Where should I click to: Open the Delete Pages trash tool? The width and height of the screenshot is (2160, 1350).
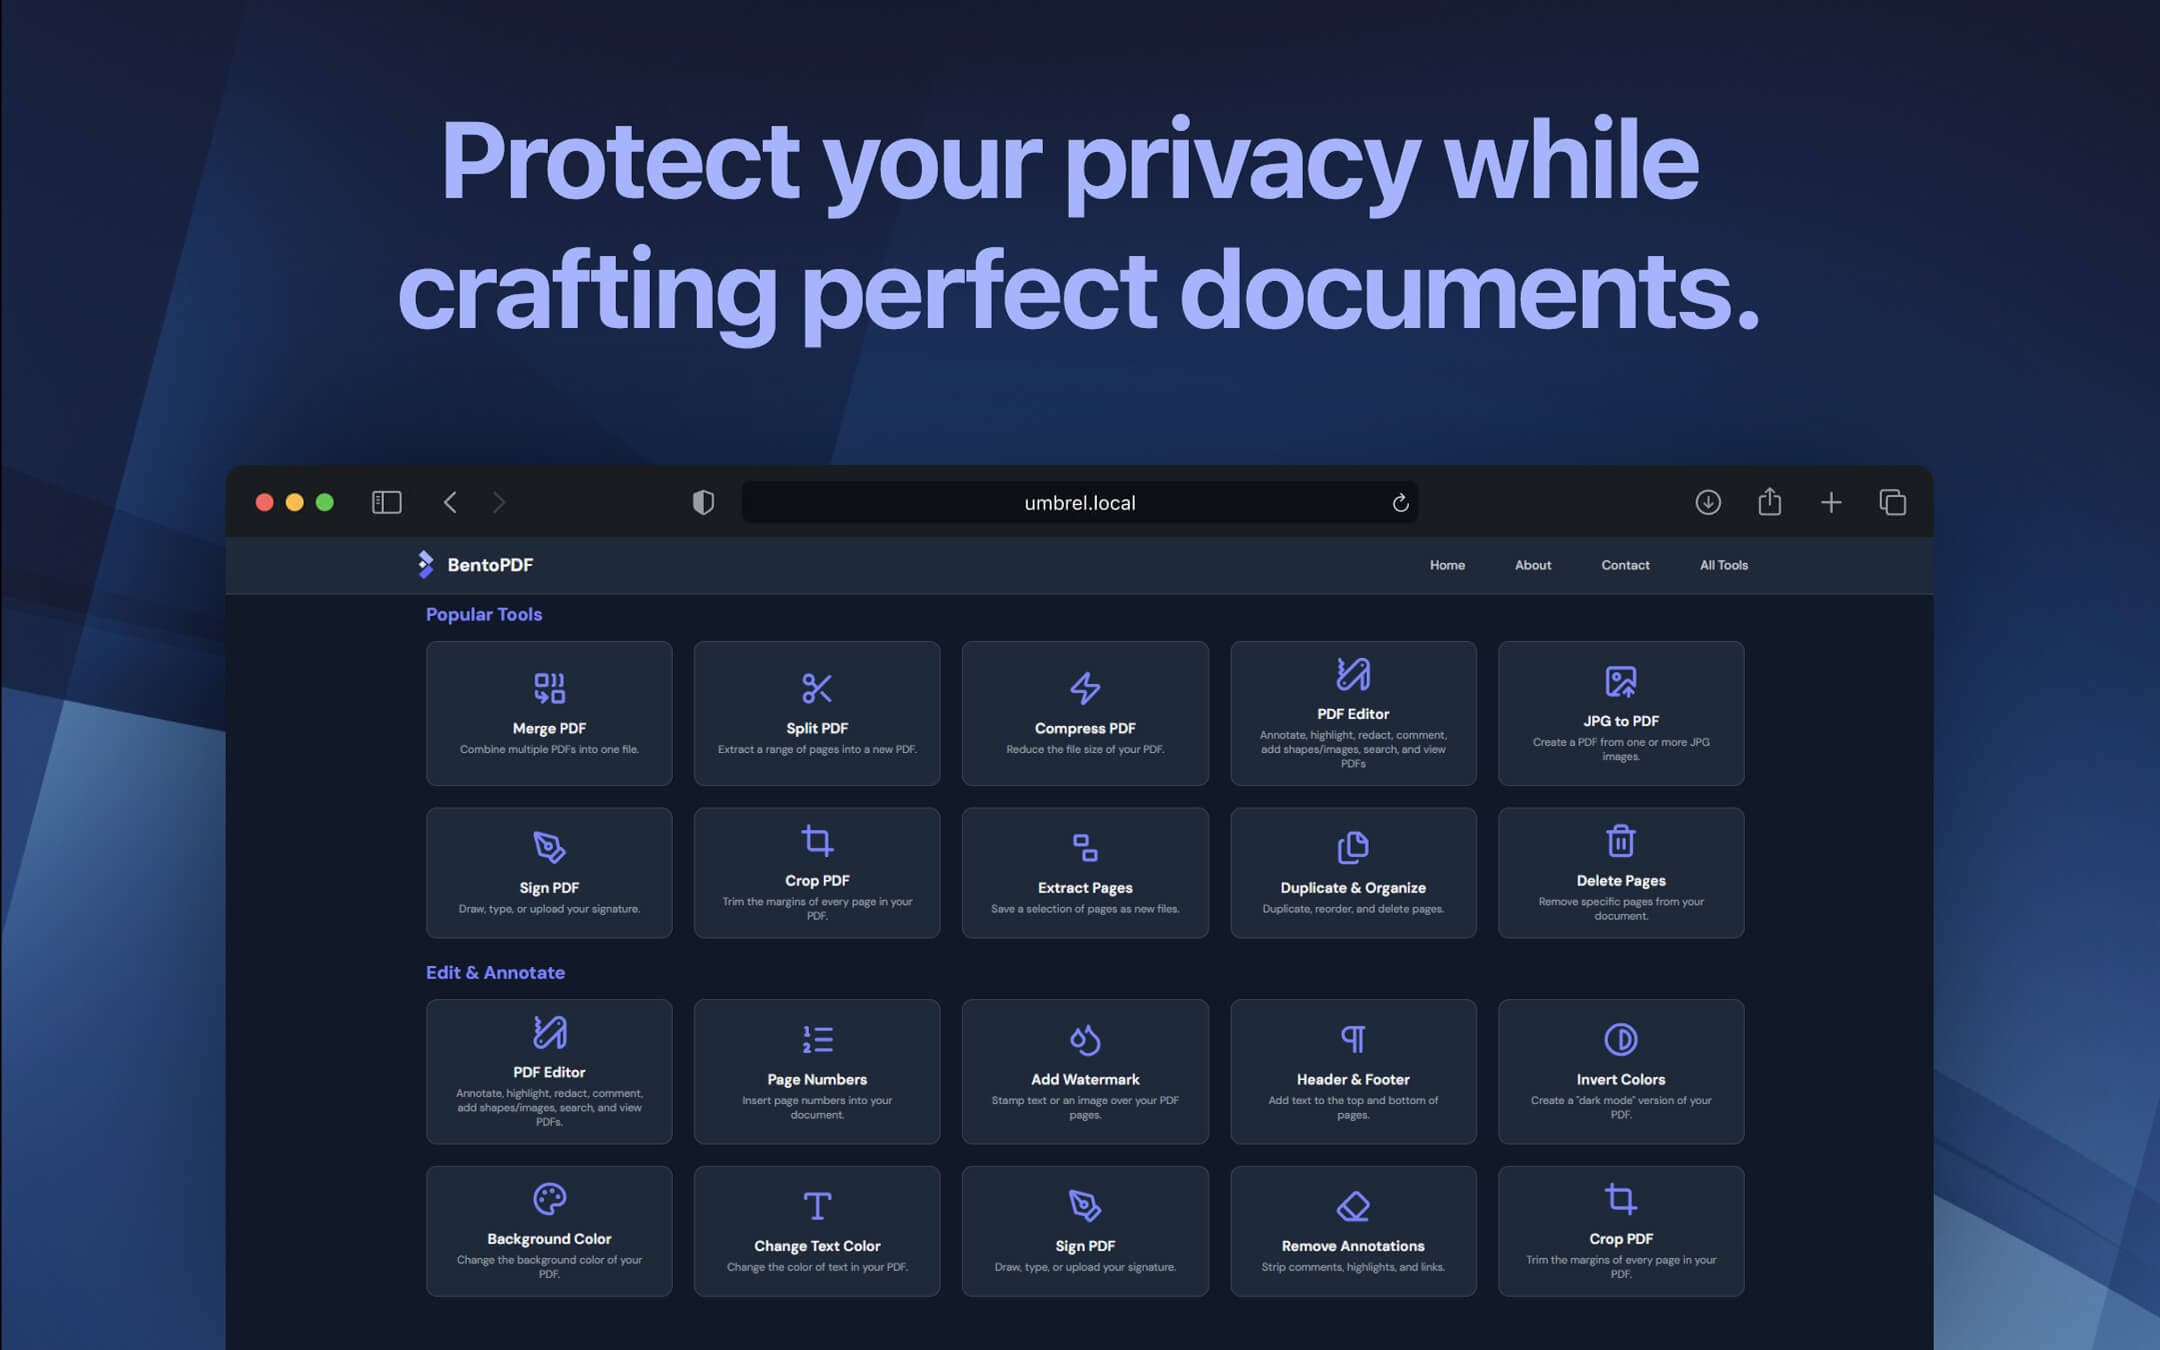1620,872
